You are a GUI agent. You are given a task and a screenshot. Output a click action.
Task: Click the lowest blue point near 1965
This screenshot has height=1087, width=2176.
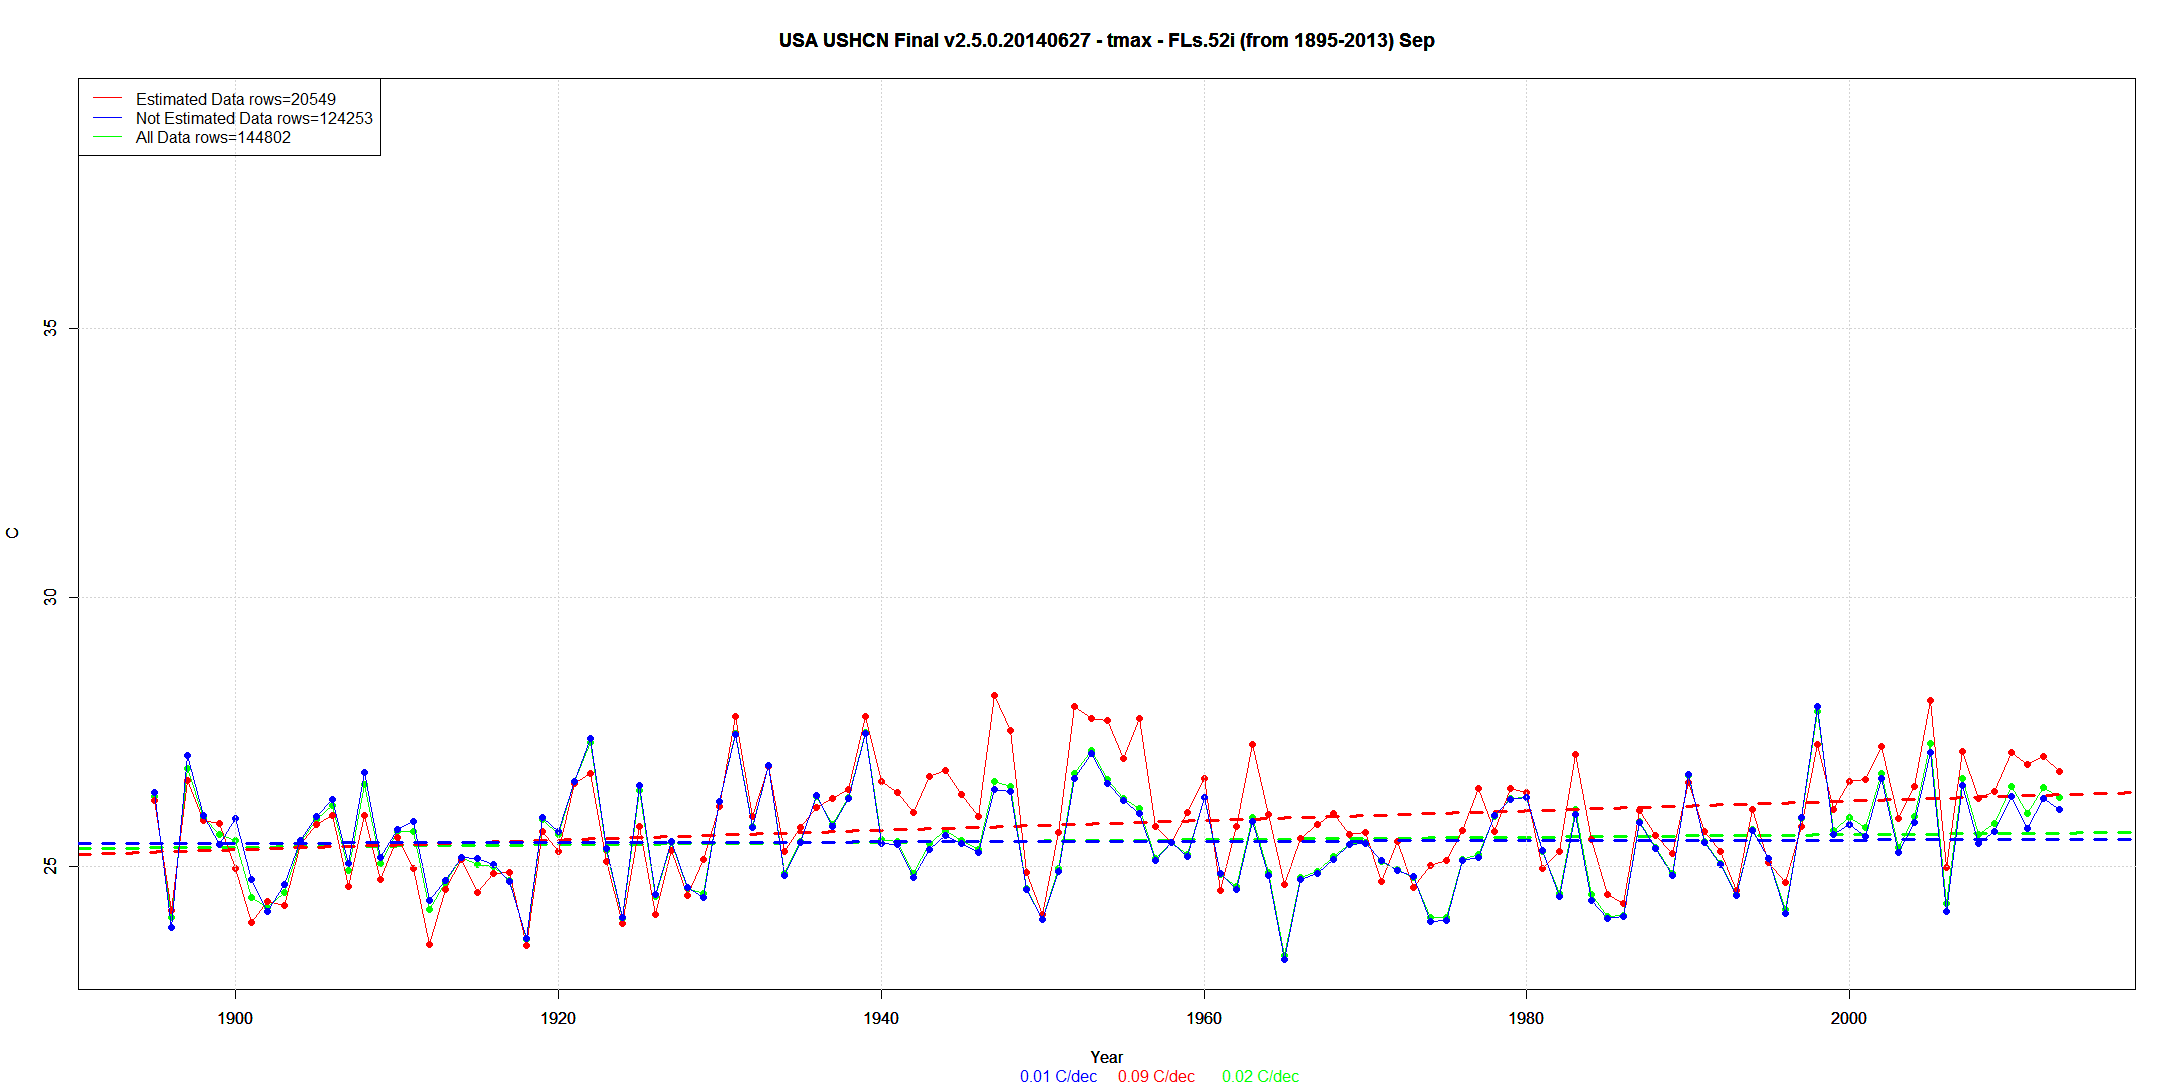click(1284, 959)
